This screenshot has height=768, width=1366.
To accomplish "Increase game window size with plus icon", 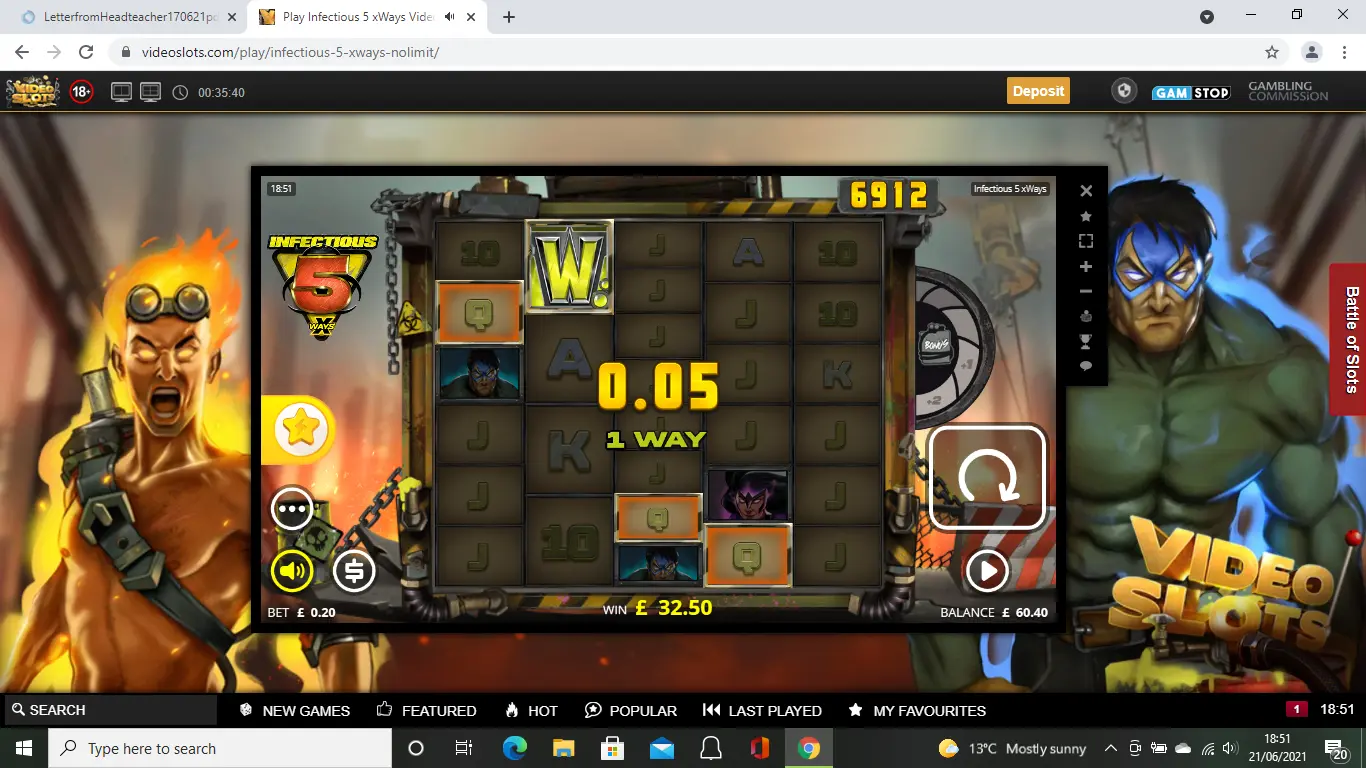I will [x=1086, y=266].
